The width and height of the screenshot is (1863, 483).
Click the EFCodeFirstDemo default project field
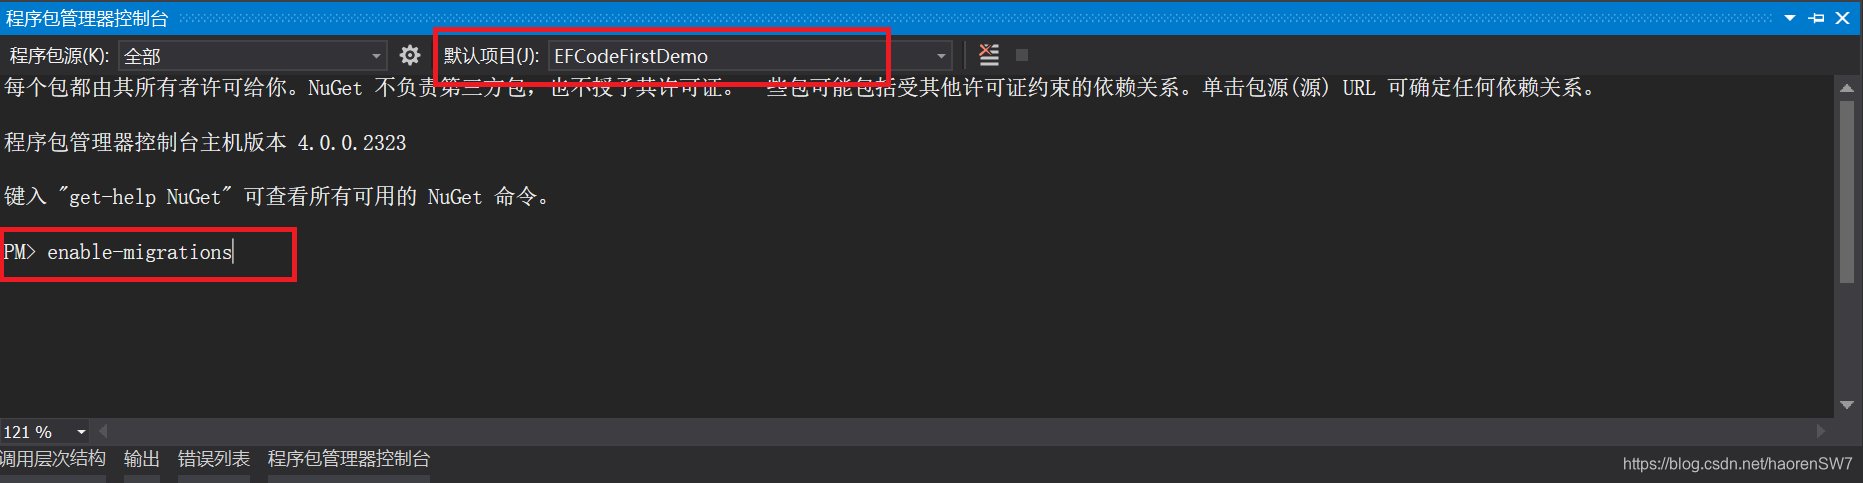point(739,56)
